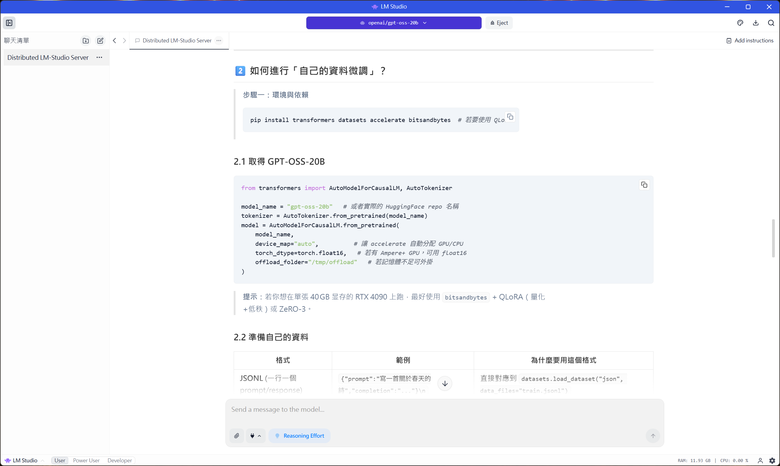Screen dimensions: 780x466
Task: Click table header 為什麼要用這個格式
Action: tap(563, 360)
